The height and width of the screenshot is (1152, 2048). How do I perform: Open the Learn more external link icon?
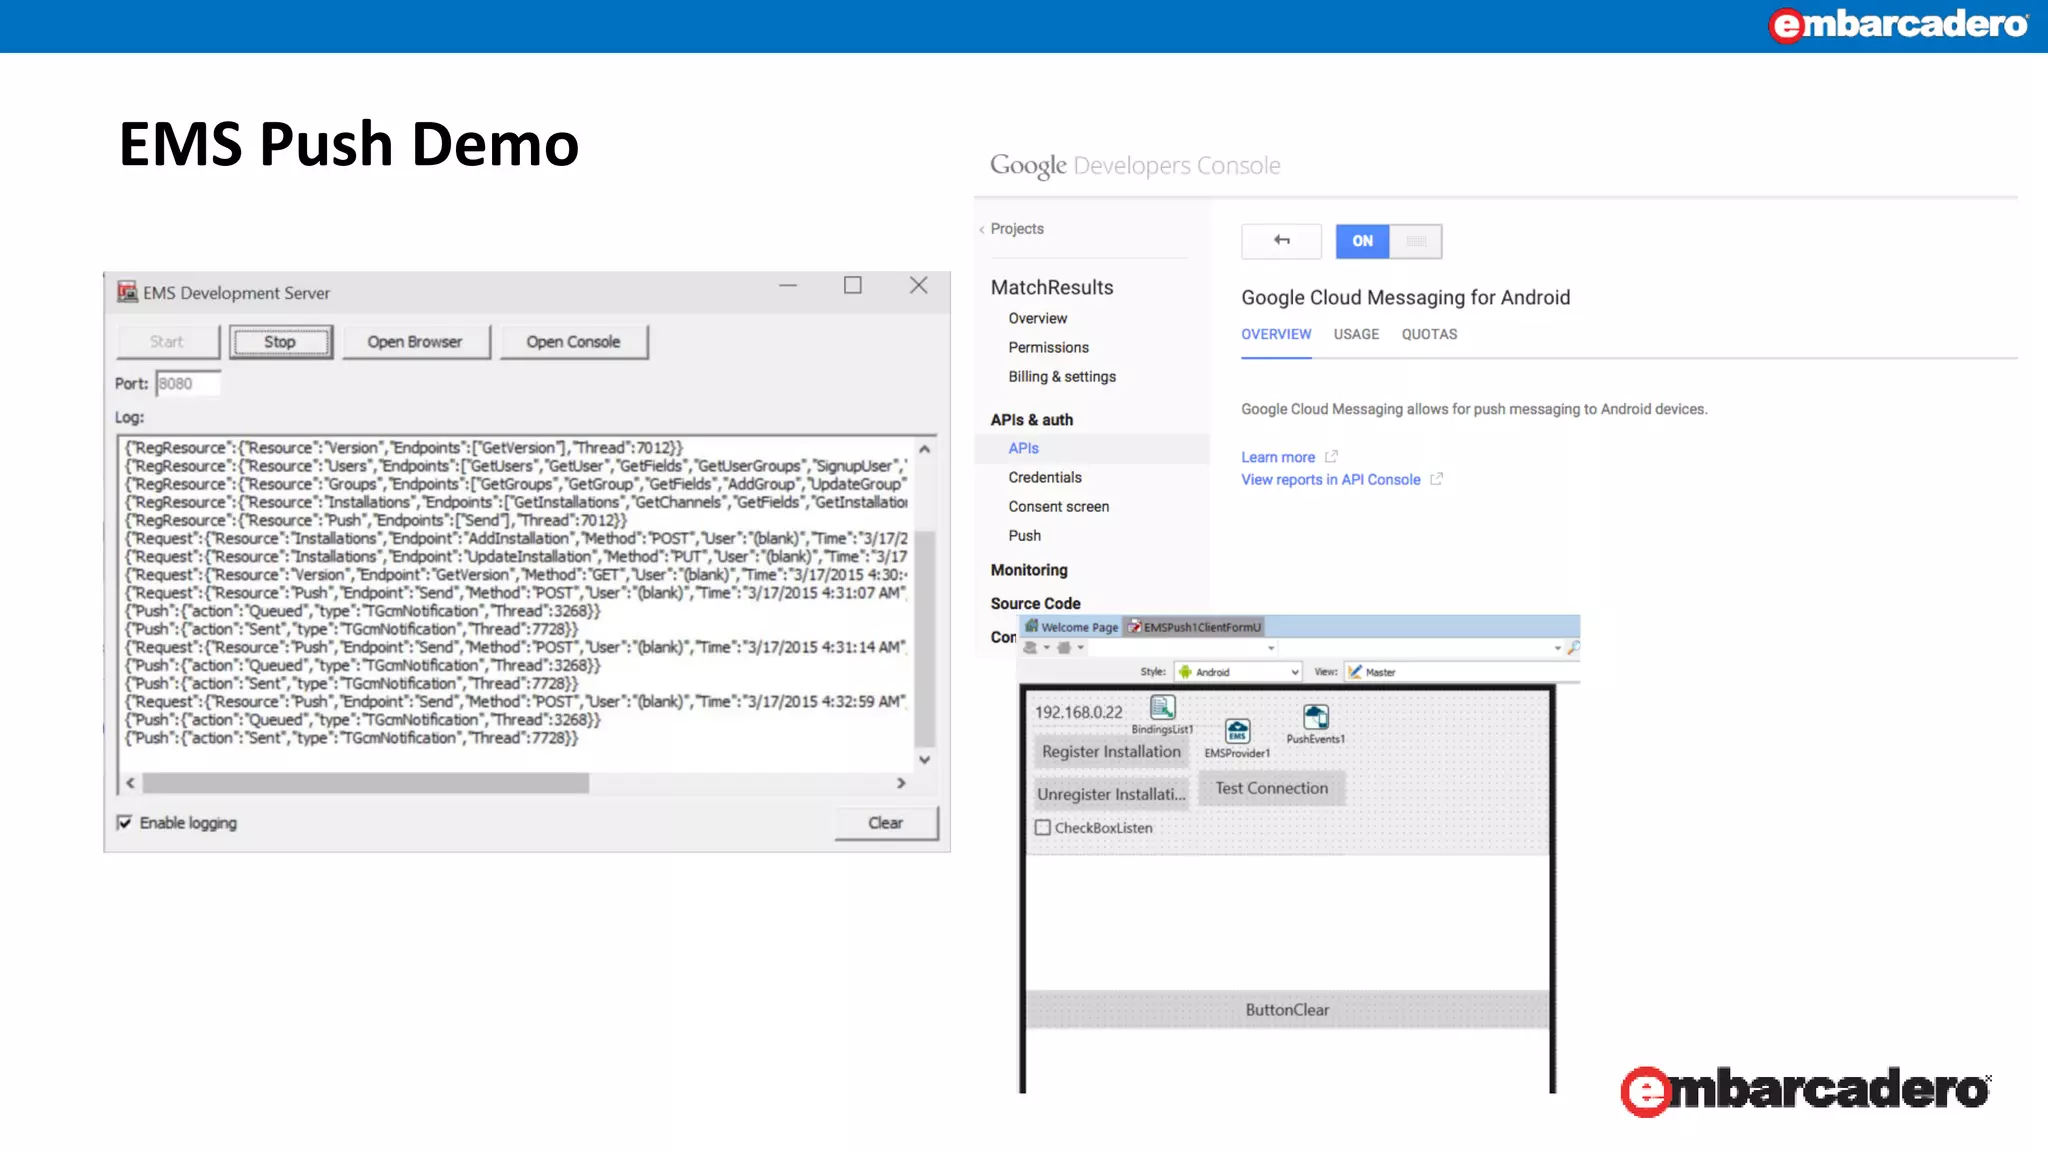(x=1331, y=457)
